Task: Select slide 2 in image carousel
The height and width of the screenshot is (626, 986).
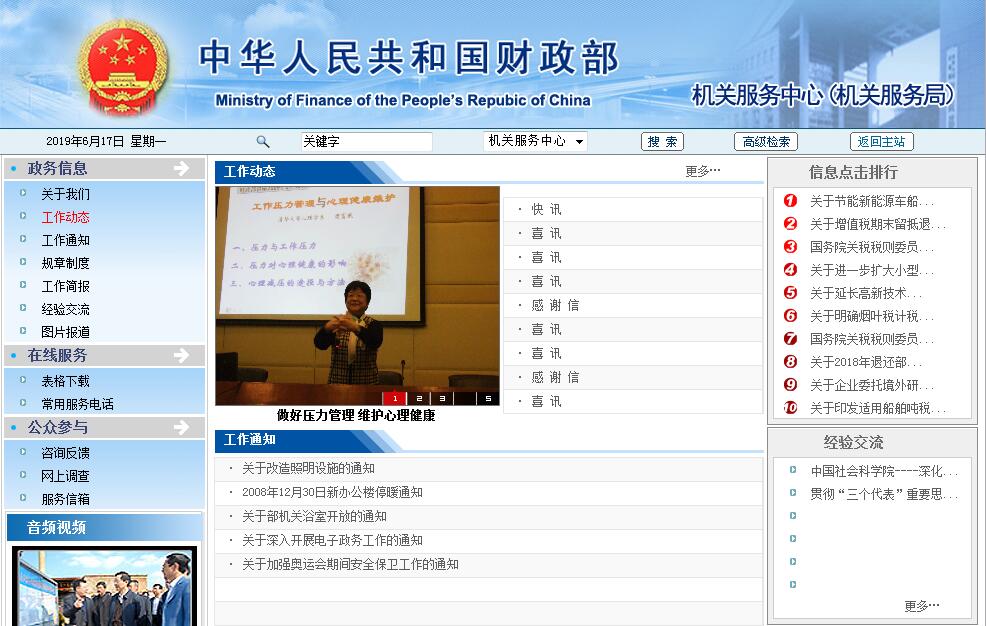Action: coord(418,398)
